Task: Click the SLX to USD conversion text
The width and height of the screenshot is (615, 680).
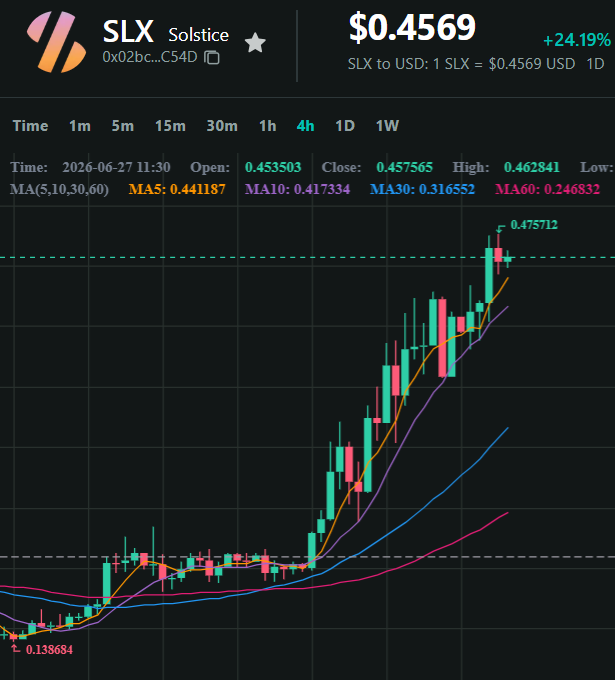Action: pos(461,64)
